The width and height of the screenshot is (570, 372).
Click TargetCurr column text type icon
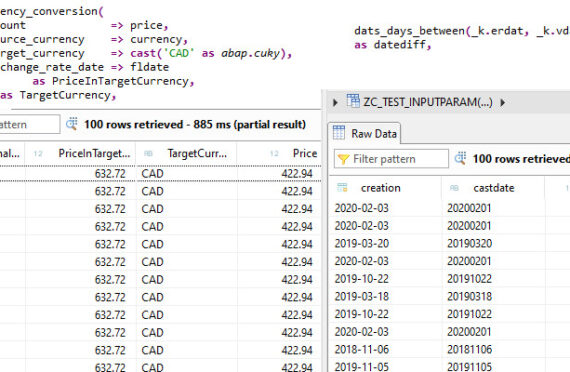(148, 154)
